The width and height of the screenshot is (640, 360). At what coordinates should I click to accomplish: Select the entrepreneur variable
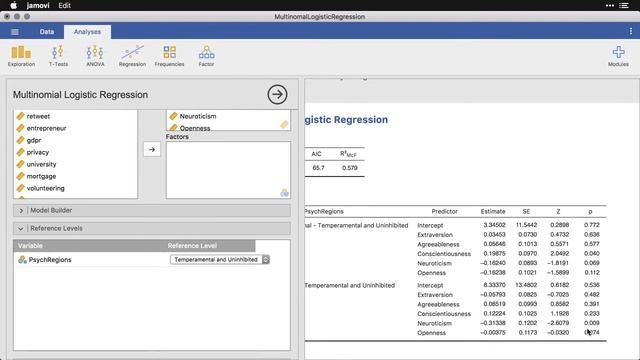pyautogui.click(x=46, y=128)
